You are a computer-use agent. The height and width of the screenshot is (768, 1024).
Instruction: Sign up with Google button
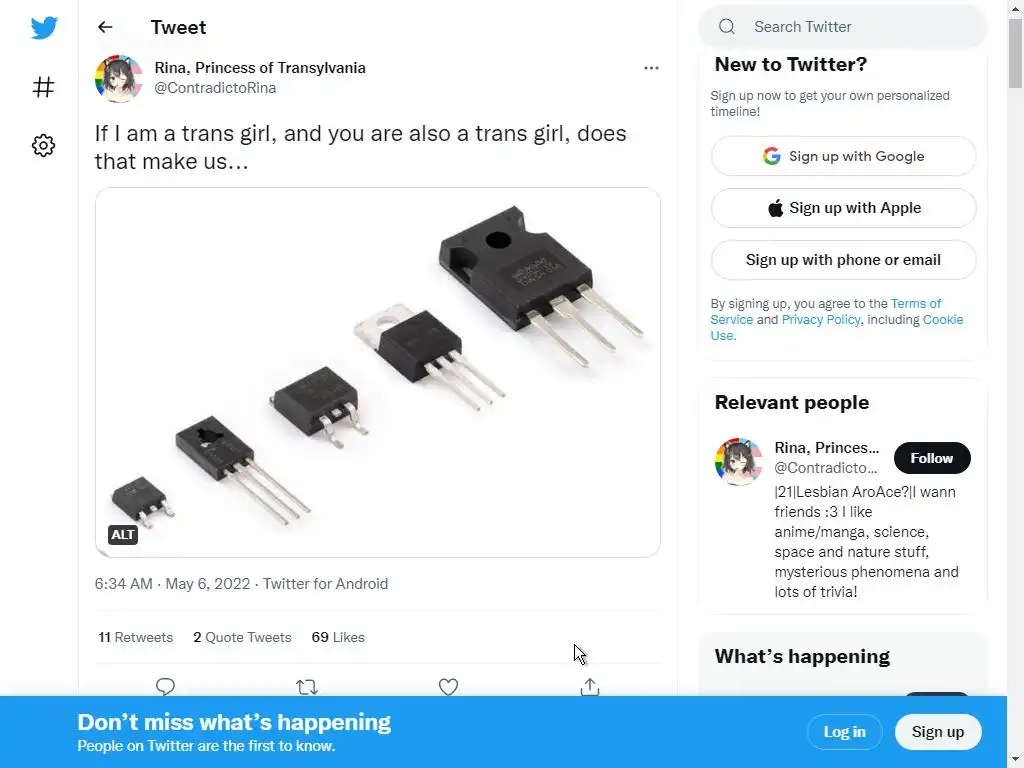pos(843,156)
